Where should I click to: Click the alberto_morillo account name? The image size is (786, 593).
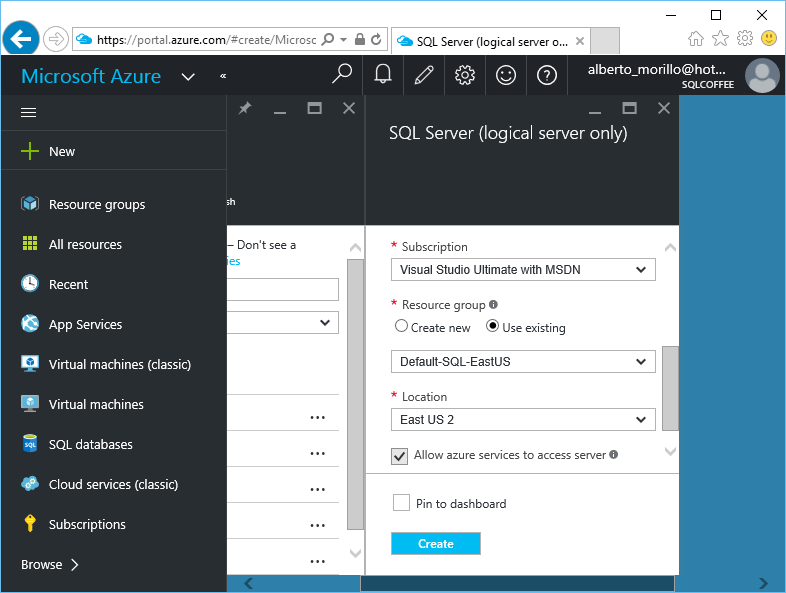pyautogui.click(x=656, y=70)
